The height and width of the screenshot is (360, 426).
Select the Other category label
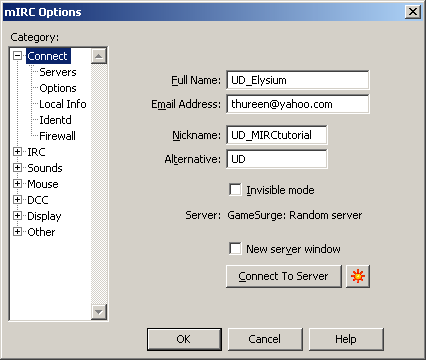coord(41,232)
